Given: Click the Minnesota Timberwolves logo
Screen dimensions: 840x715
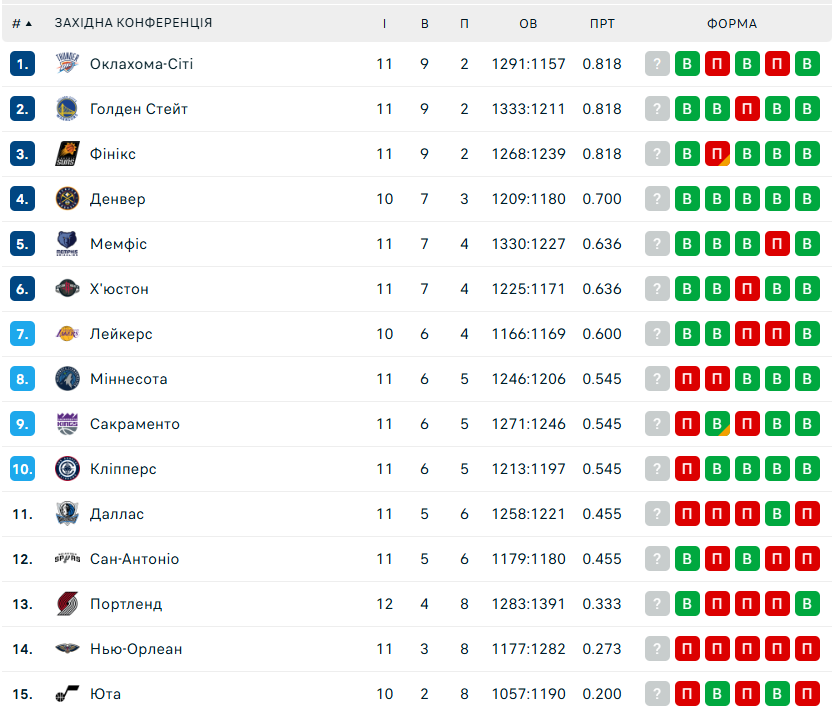Looking at the screenshot, I should tap(67, 379).
